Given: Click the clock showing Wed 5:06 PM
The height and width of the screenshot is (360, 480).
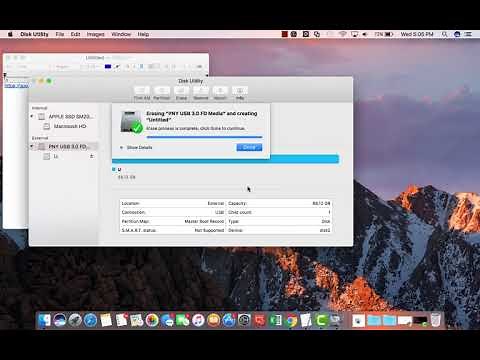Looking at the screenshot, I should 417,34.
